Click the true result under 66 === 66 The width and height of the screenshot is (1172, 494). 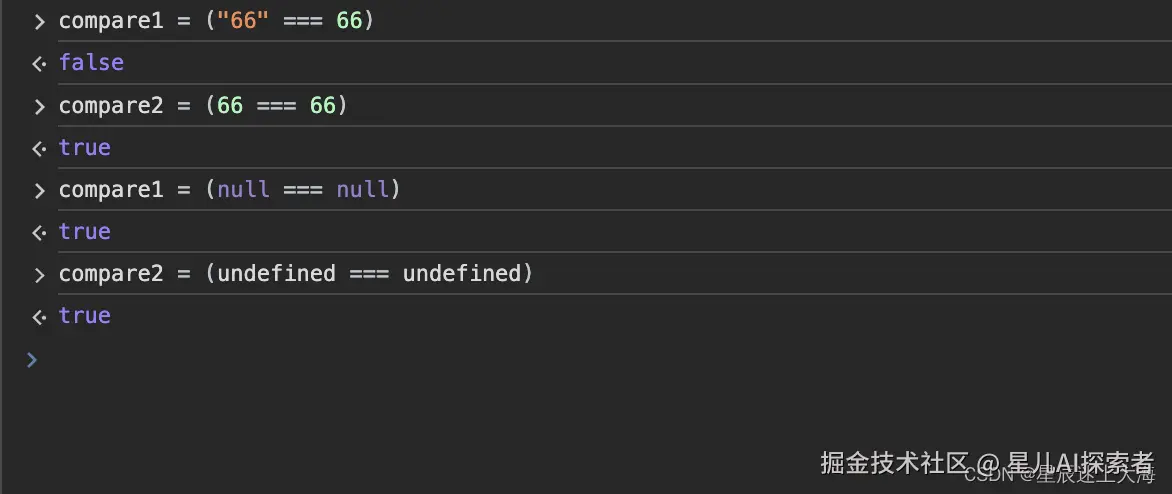pyautogui.click(x=84, y=147)
